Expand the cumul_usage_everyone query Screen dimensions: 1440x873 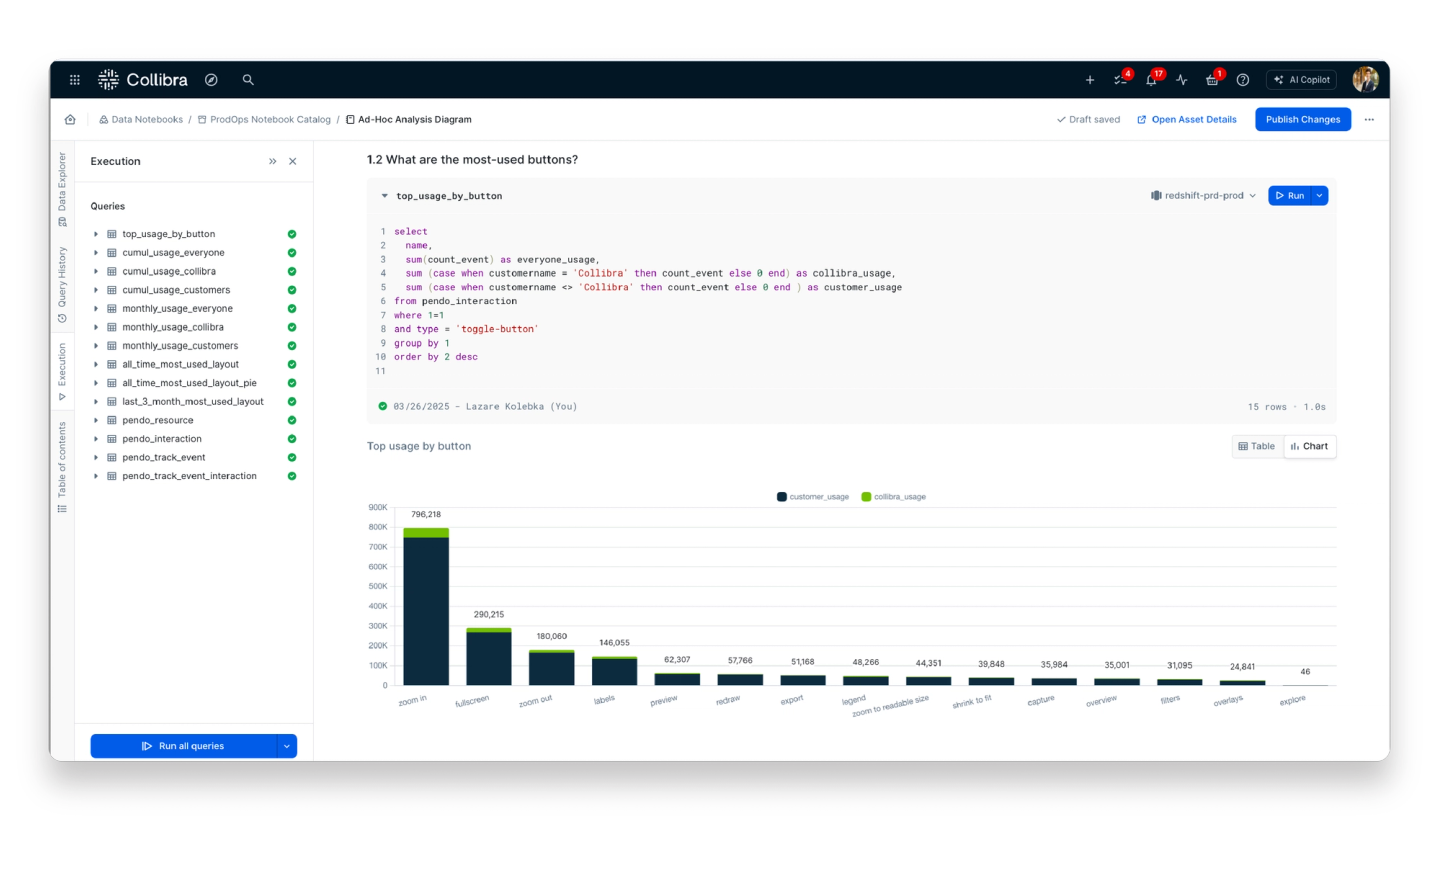click(x=96, y=253)
